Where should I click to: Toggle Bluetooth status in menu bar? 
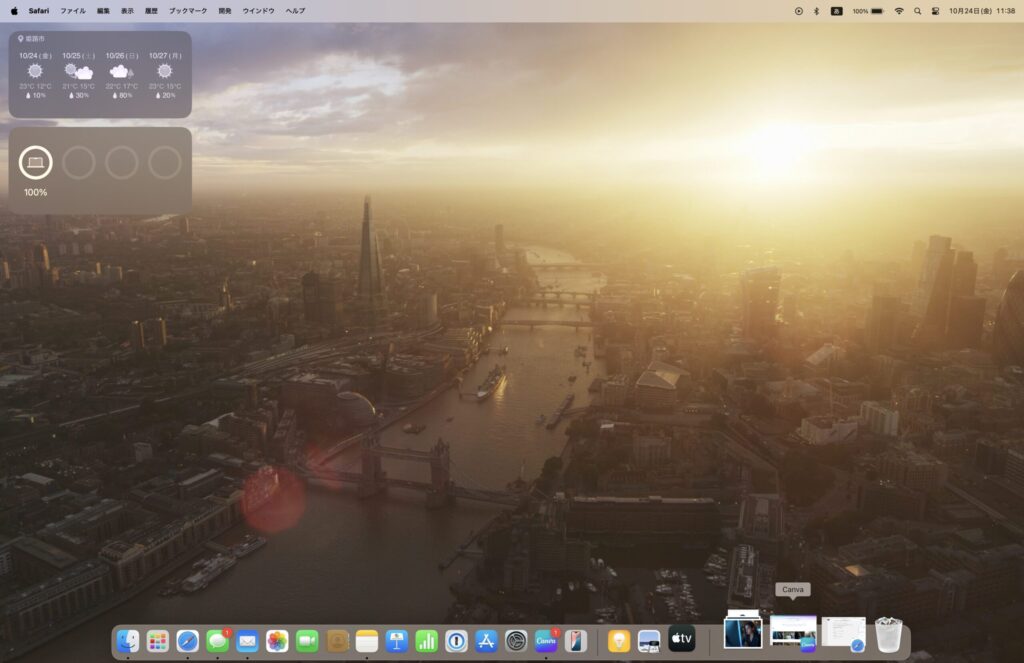(x=816, y=11)
